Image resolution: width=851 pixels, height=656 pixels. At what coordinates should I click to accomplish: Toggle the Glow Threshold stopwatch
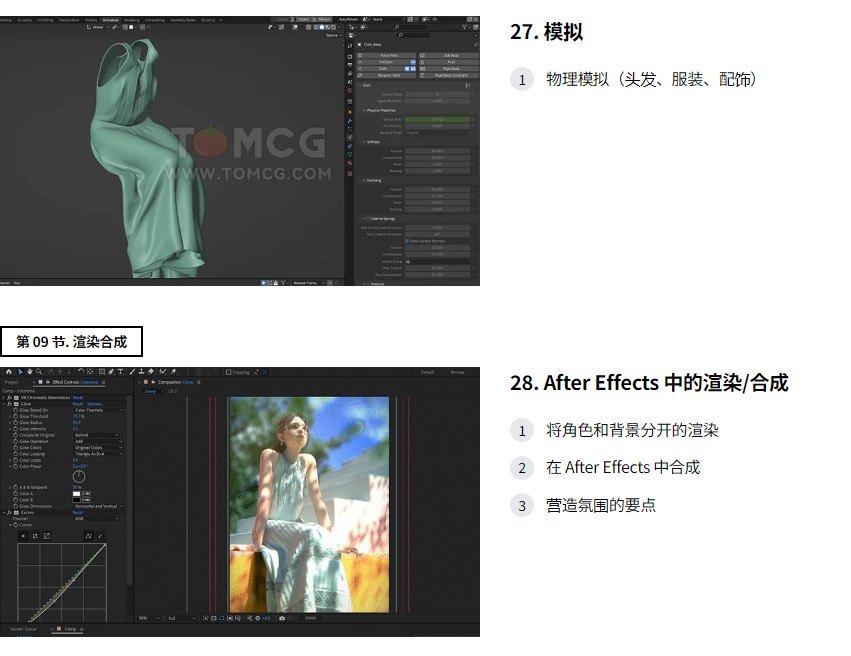[16, 416]
